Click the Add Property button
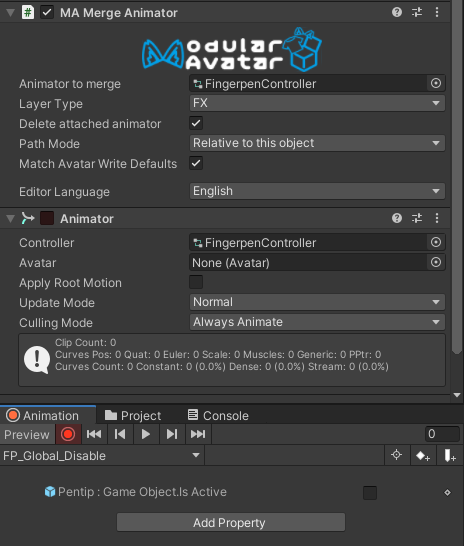Image resolution: width=464 pixels, height=546 pixels. point(231,522)
